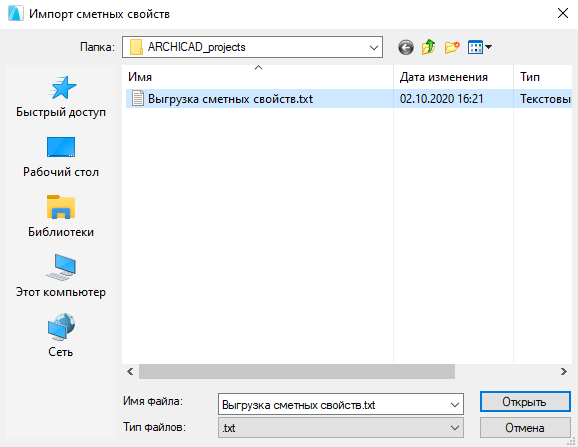Click the right scroll arrow

(564, 371)
